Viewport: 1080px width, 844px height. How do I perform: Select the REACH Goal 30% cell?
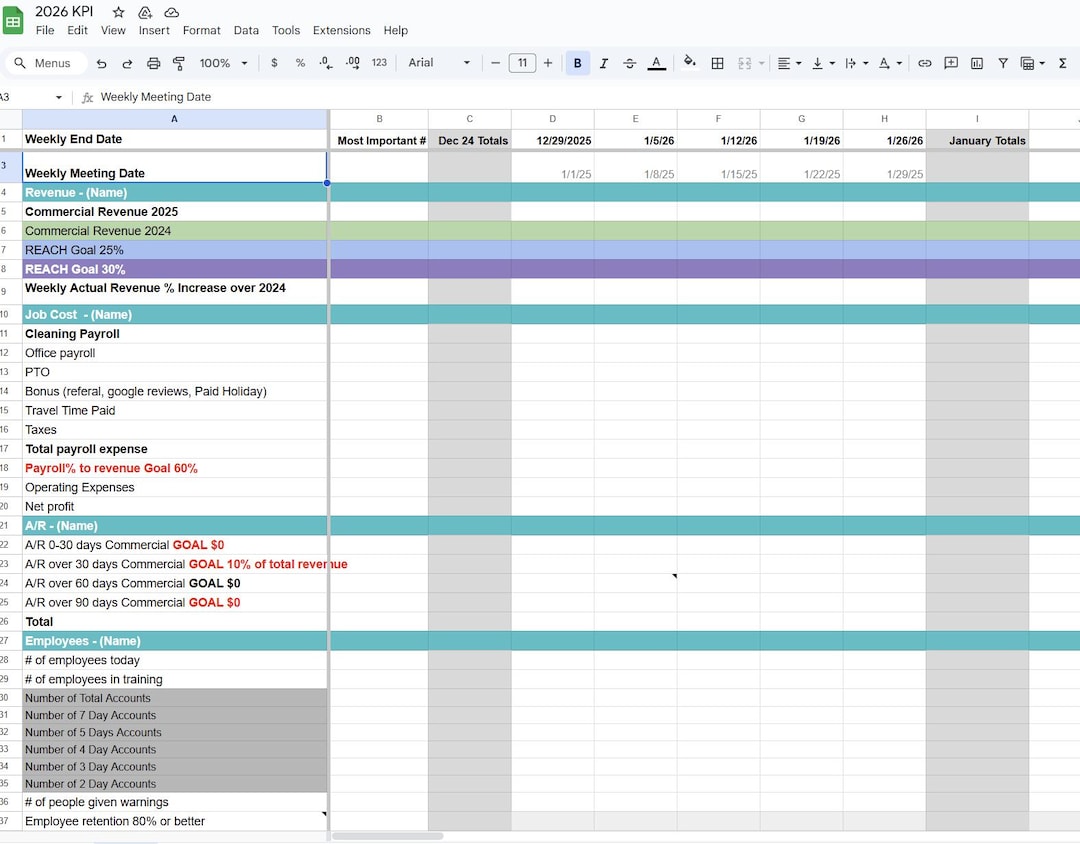click(x=174, y=269)
